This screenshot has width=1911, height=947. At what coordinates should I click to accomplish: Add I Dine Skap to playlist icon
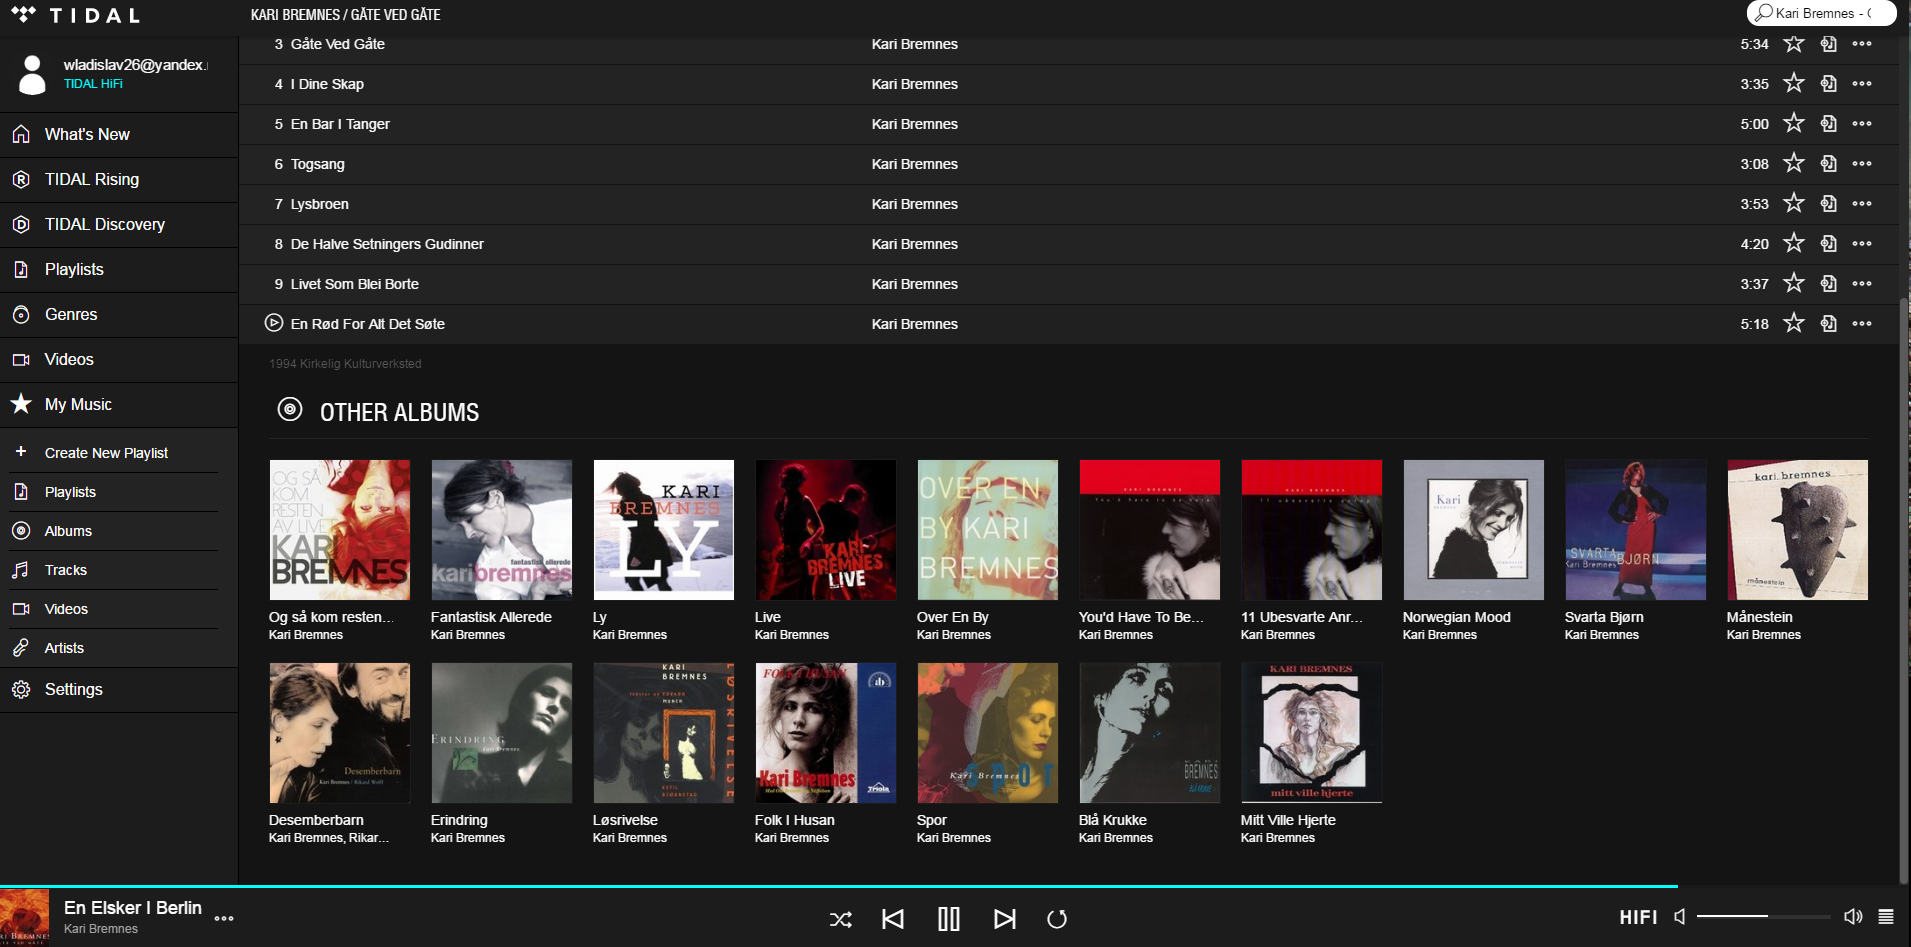1828,84
